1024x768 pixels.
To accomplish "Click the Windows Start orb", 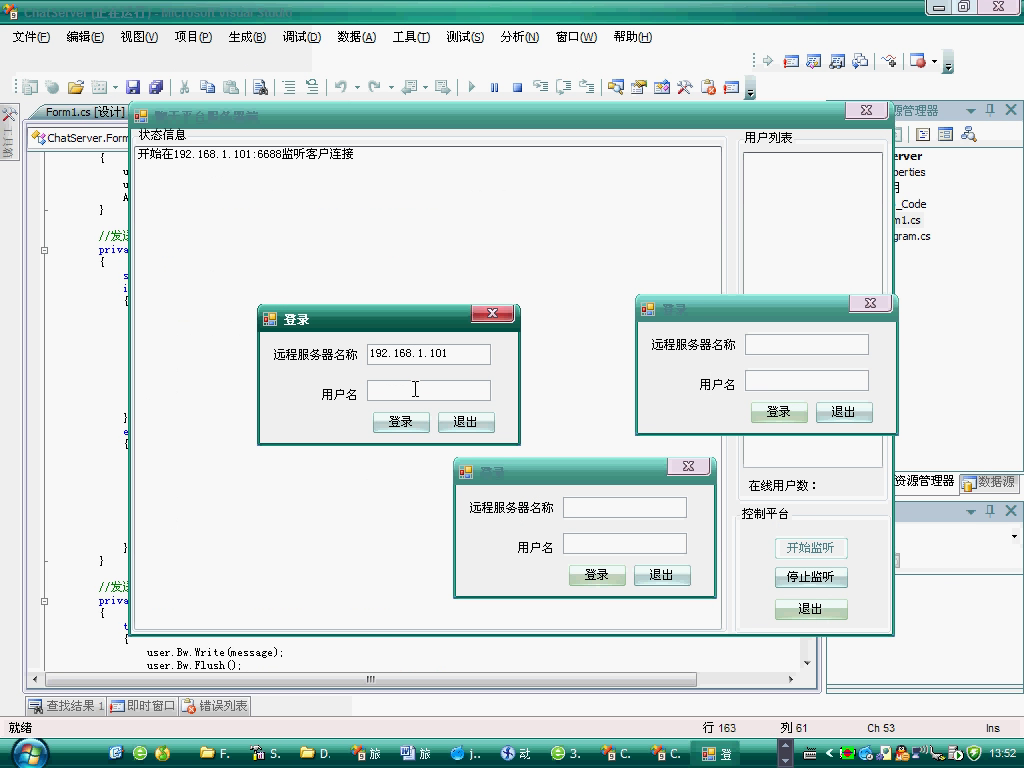I will click(x=30, y=754).
